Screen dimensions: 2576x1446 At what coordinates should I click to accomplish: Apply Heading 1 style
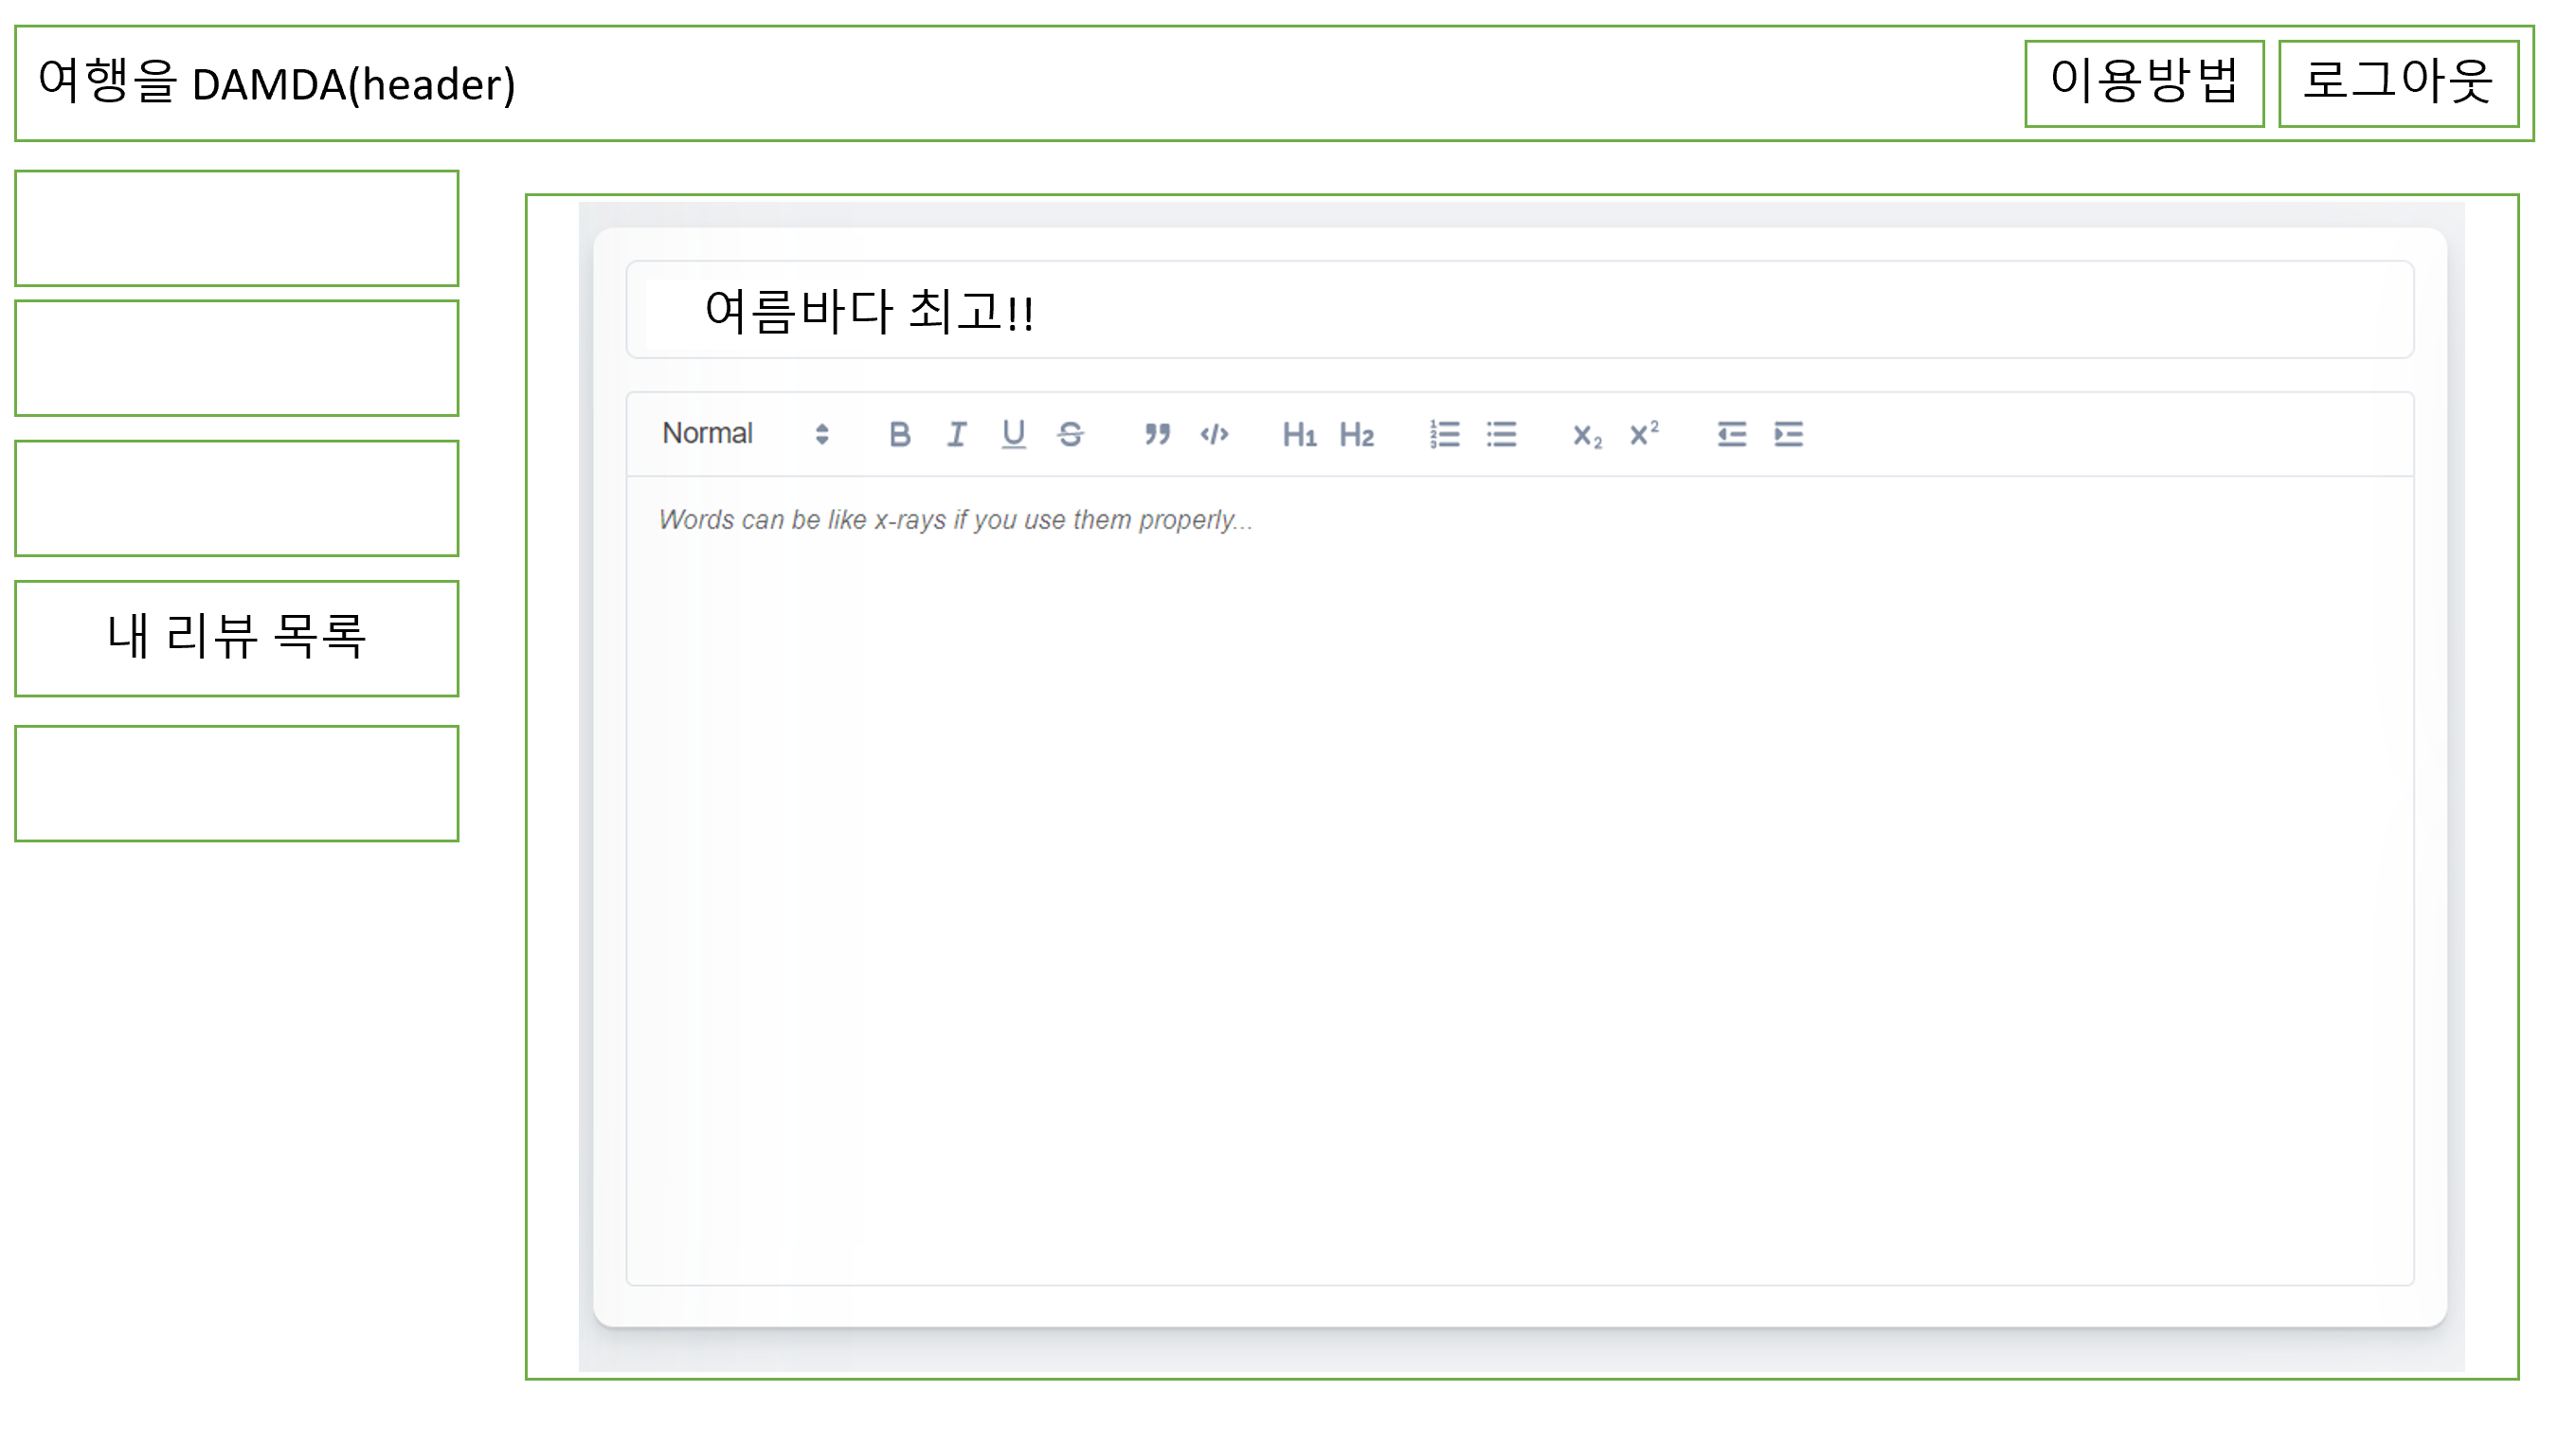click(1299, 434)
